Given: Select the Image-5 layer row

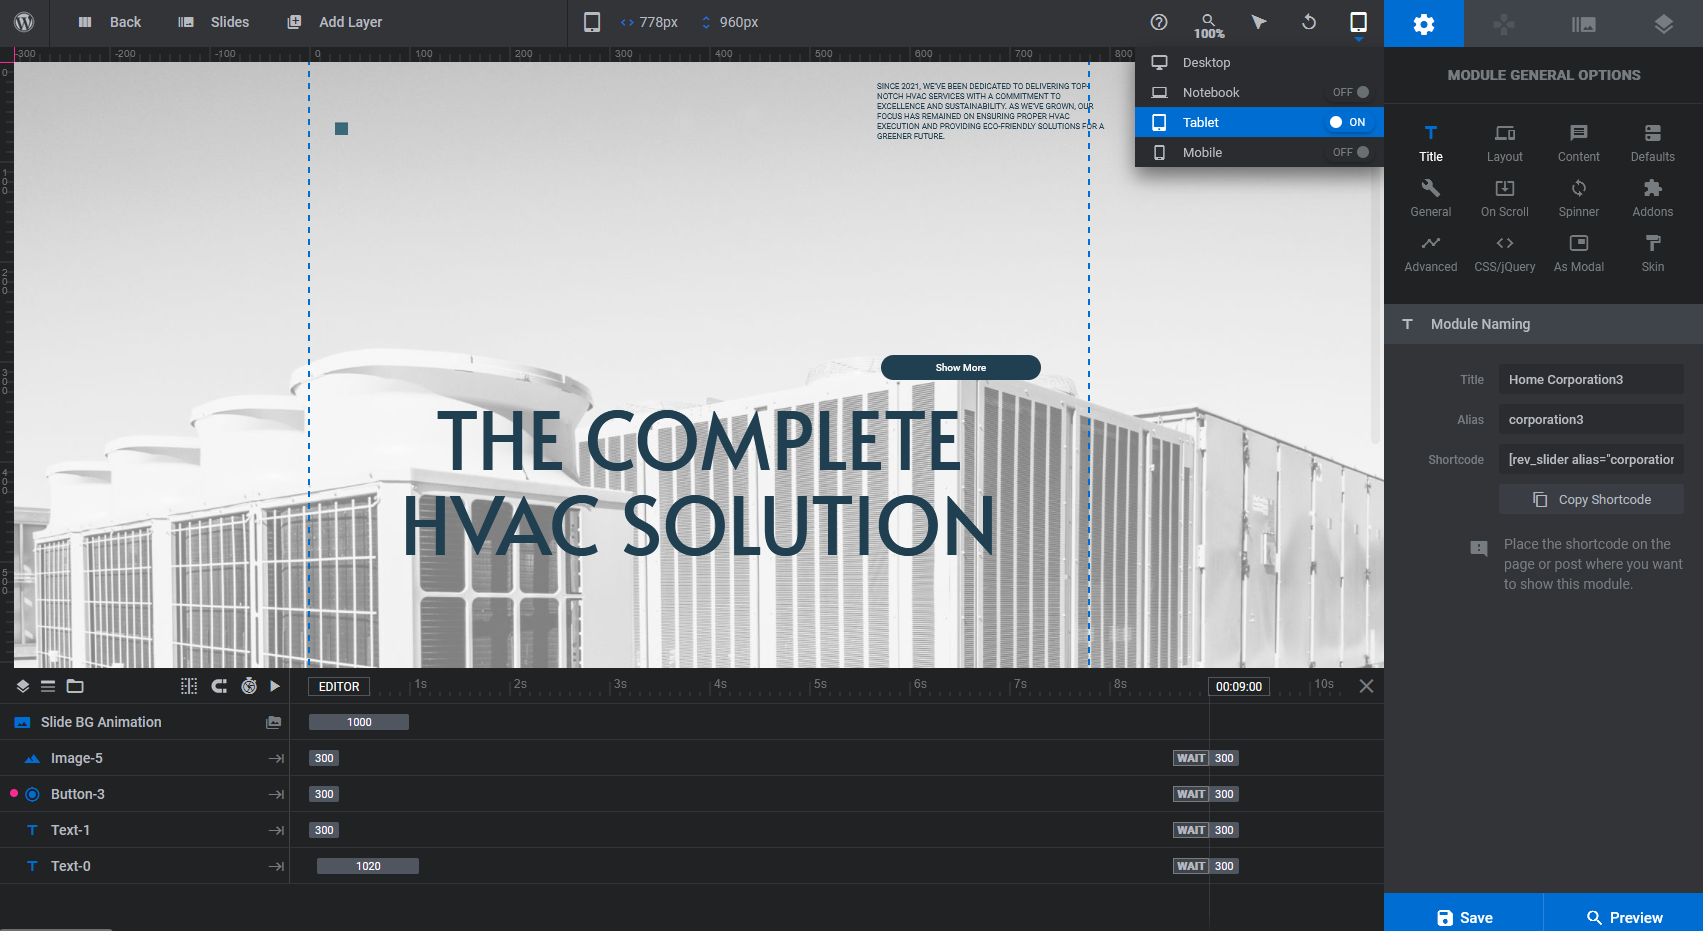Looking at the screenshot, I should (x=145, y=758).
